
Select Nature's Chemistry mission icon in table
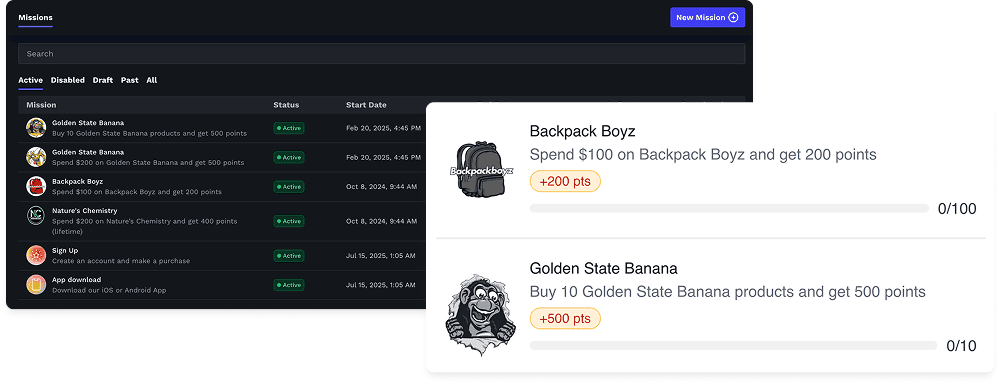click(x=36, y=215)
